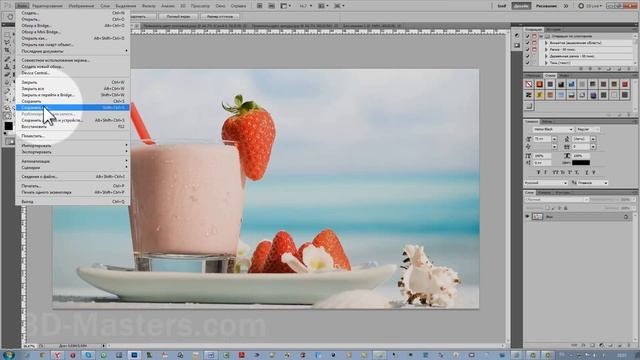
Task: Select the Rectangular Marquee tool
Action: click(7, 35)
